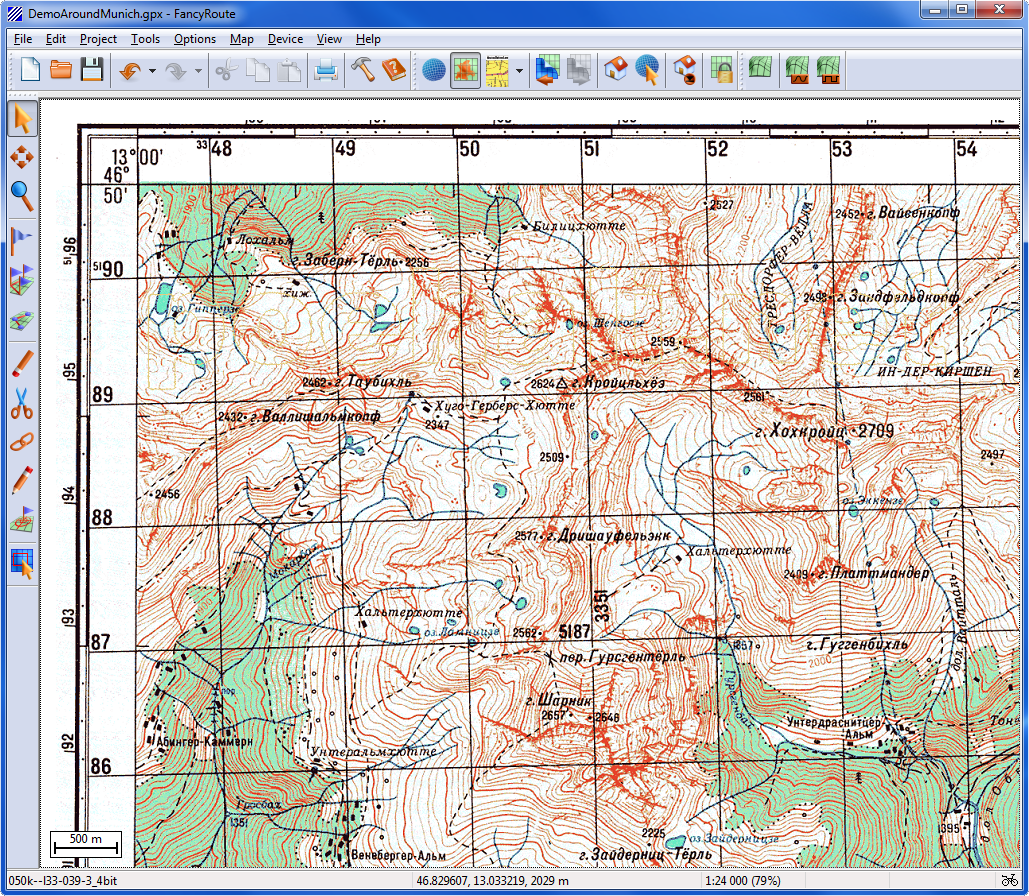Open a file using the folder icon
Screen dimensions: 1029x896
[61, 70]
